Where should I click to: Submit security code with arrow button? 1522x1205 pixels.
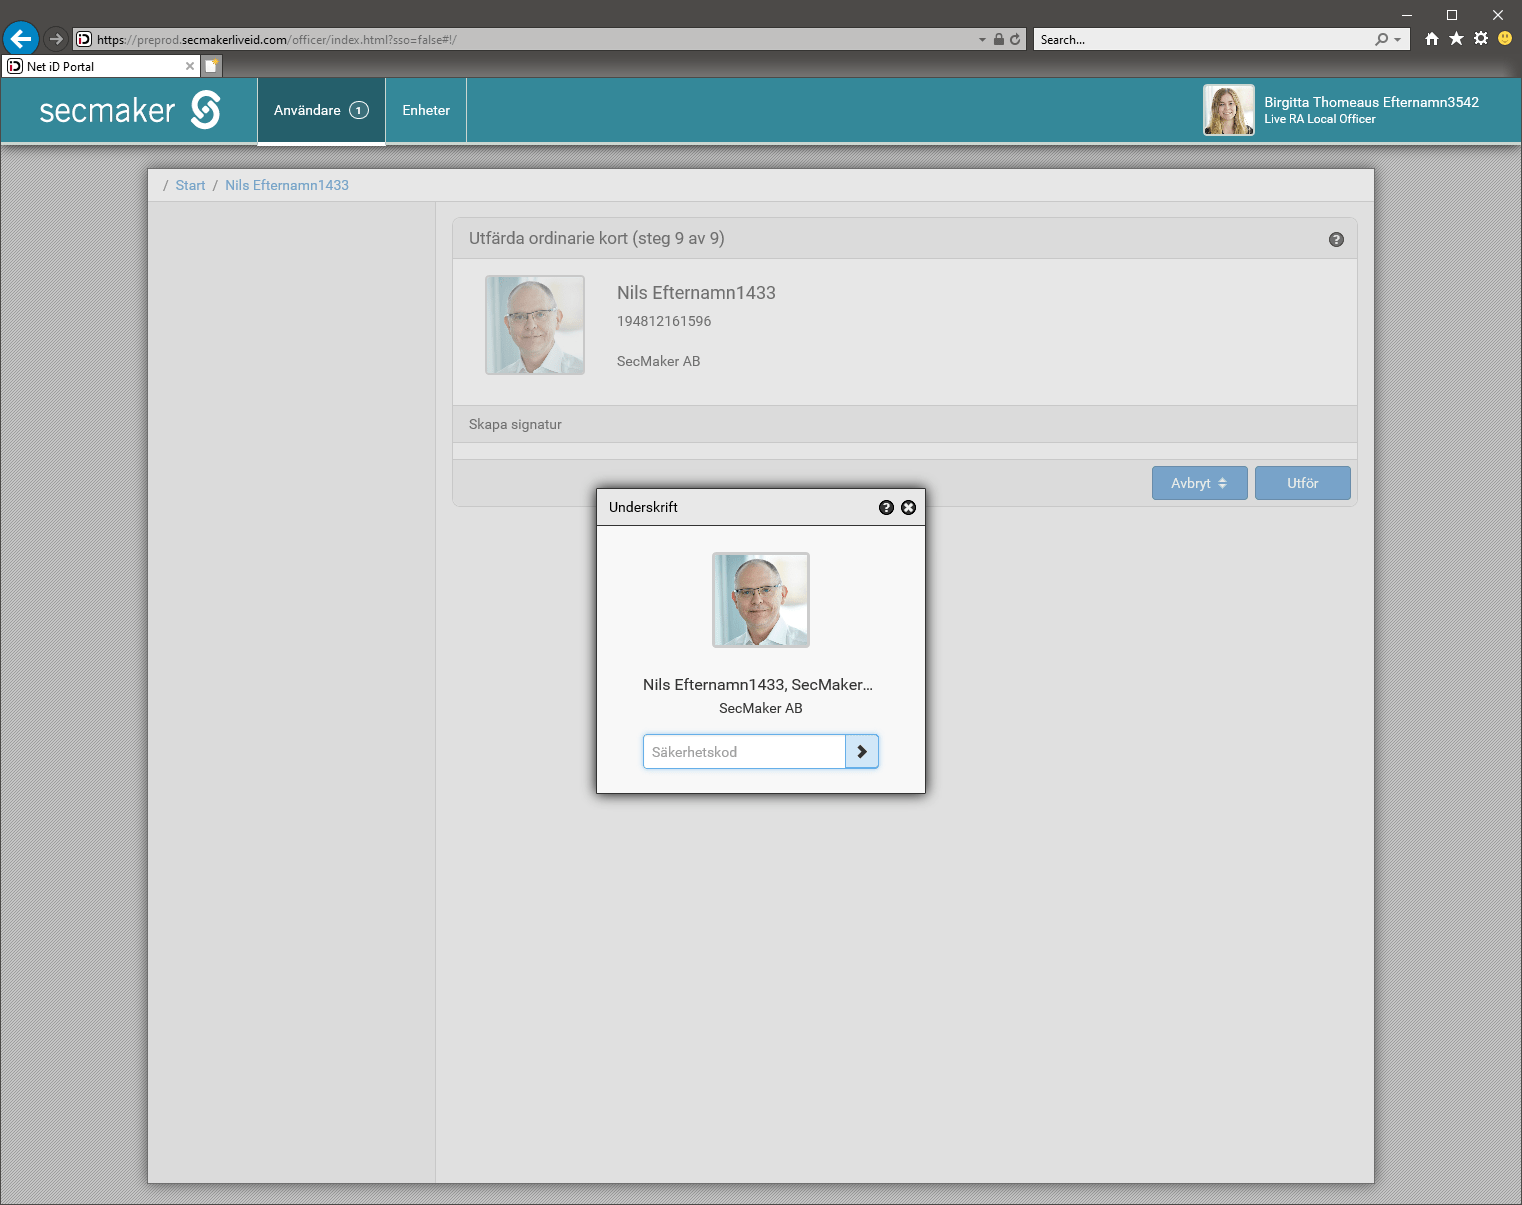(x=862, y=752)
